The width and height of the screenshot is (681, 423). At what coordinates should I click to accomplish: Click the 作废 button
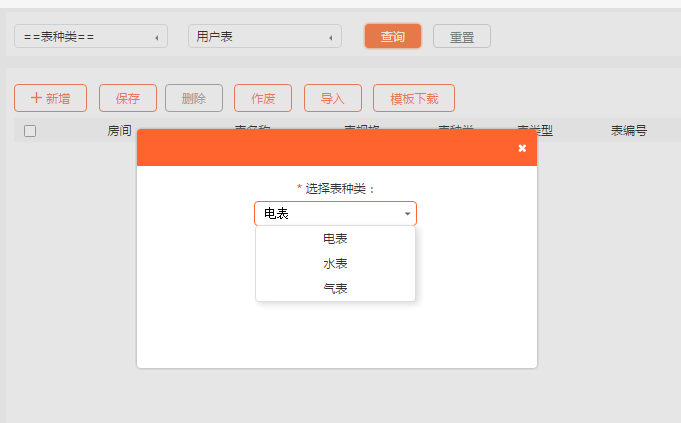click(263, 98)
